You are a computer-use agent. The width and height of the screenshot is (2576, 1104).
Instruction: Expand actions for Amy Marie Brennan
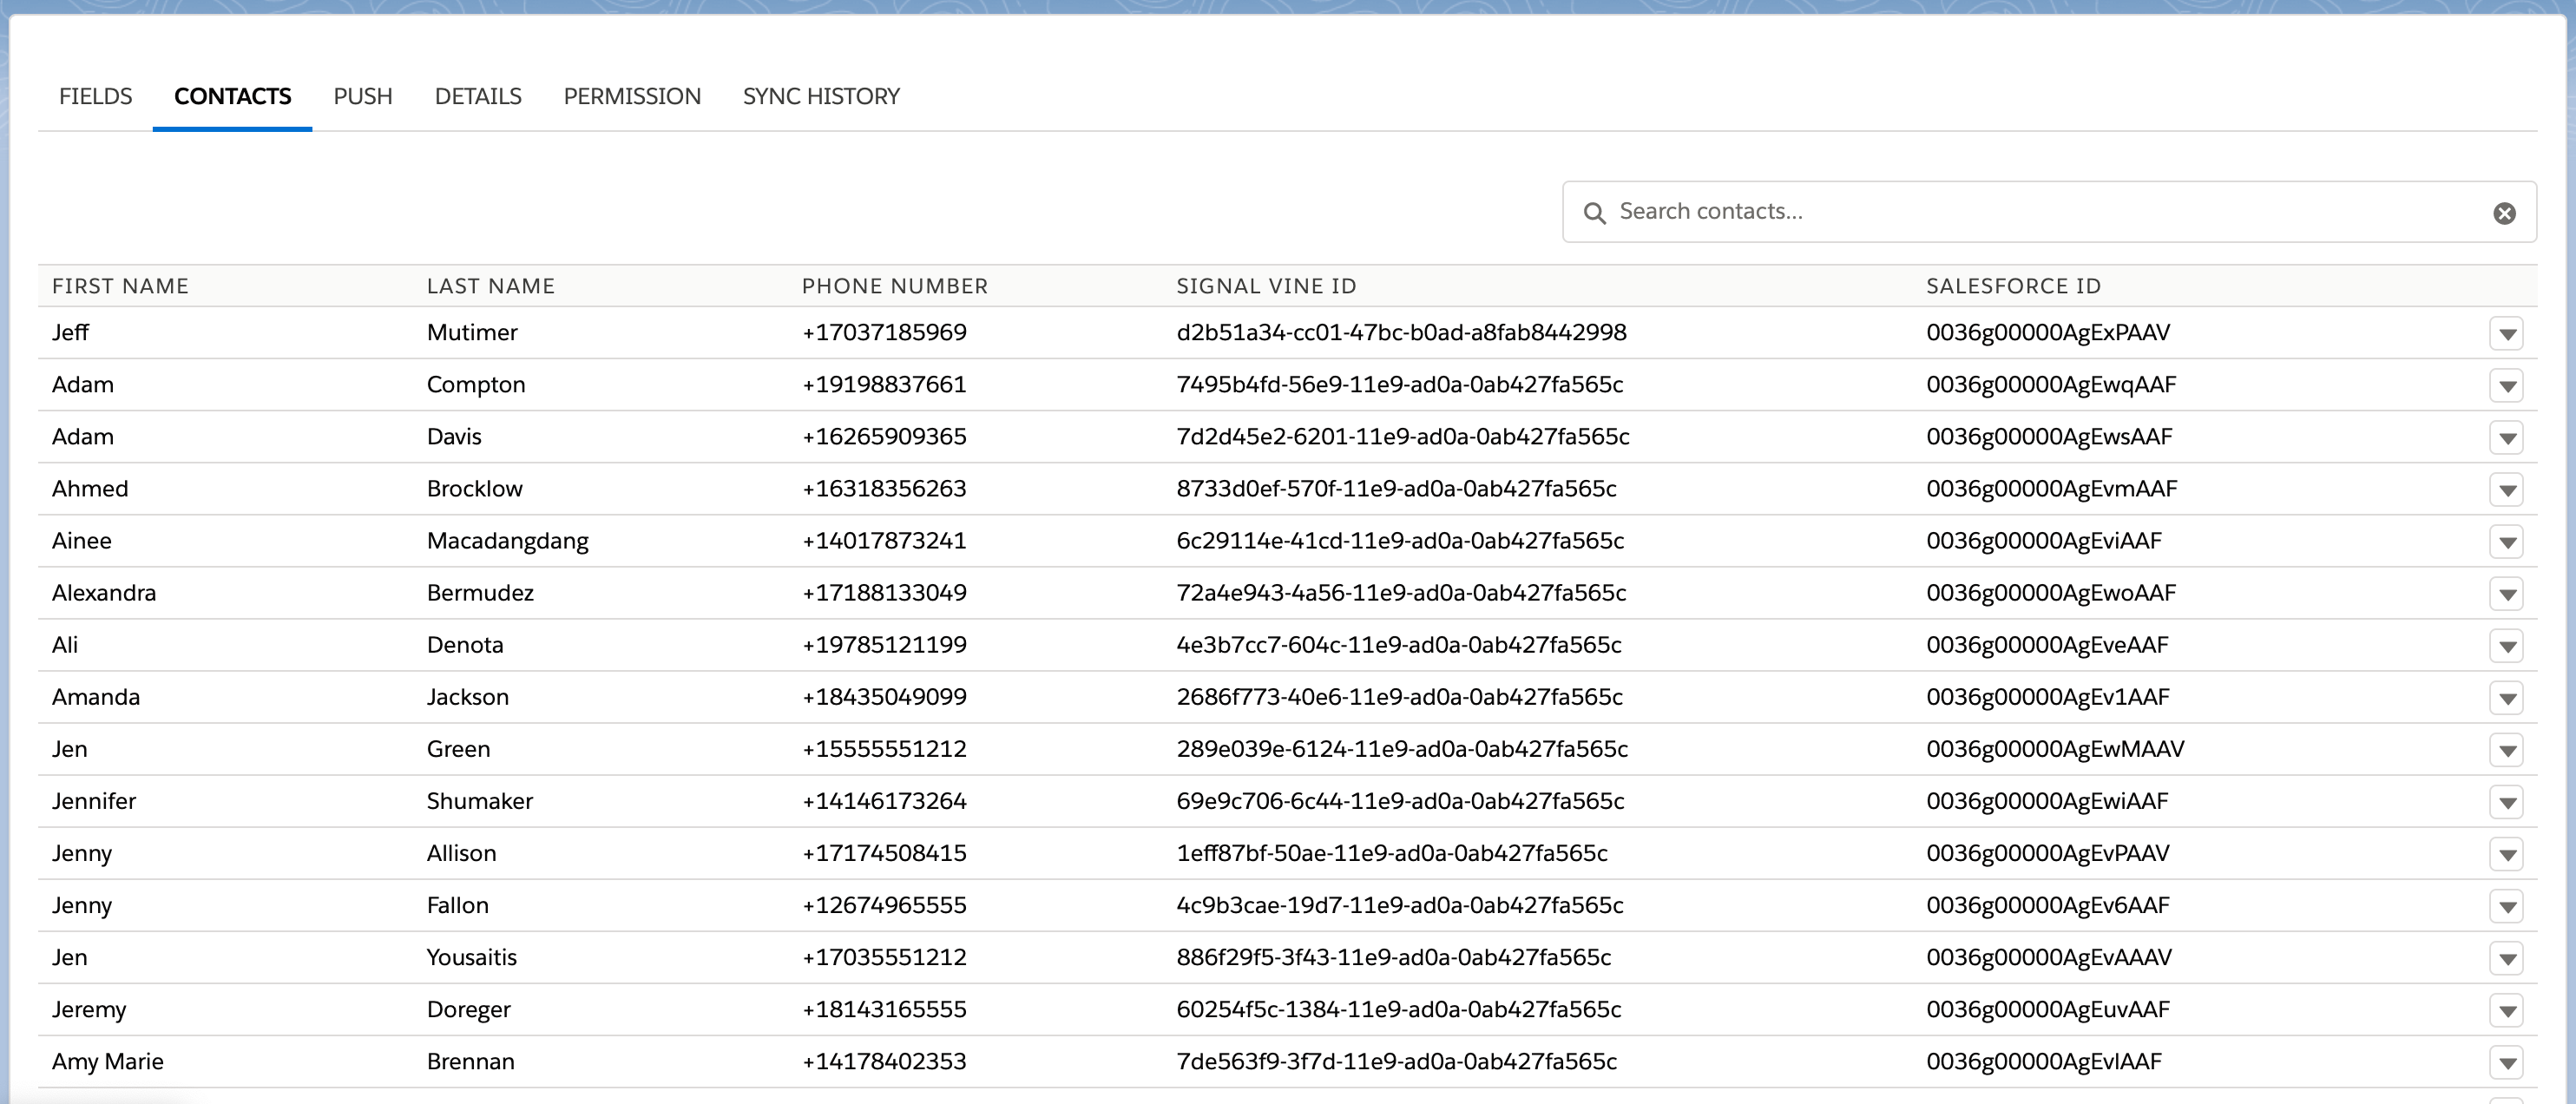pos(2506,1061)
